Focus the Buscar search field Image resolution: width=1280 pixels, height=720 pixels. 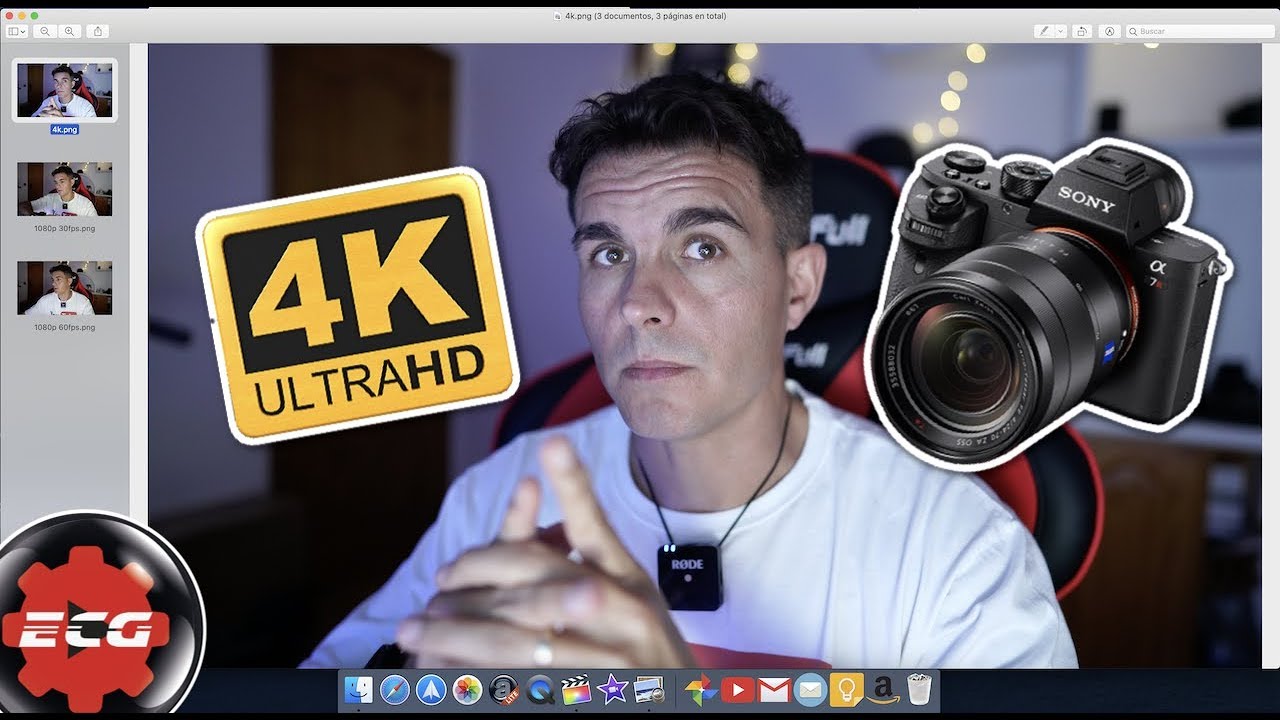point(1199,32)
